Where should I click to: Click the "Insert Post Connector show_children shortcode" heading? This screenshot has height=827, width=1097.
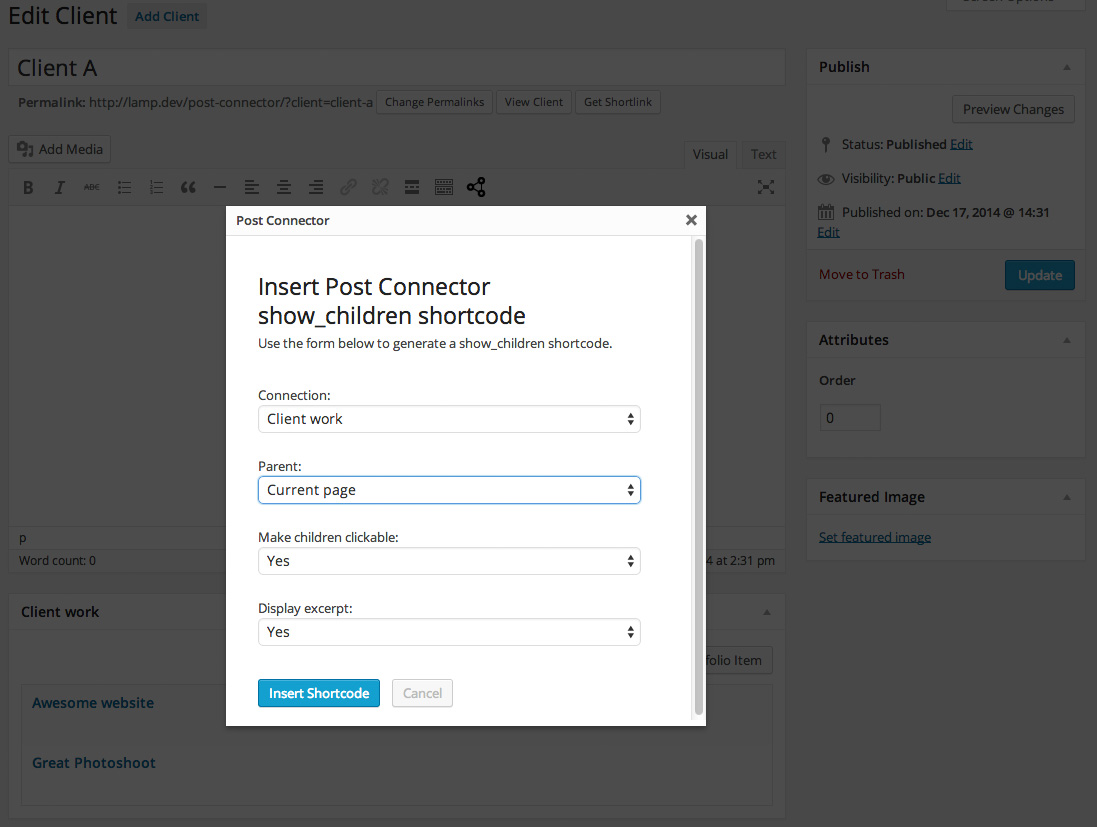pyautogui.click(x=392, y=302)
